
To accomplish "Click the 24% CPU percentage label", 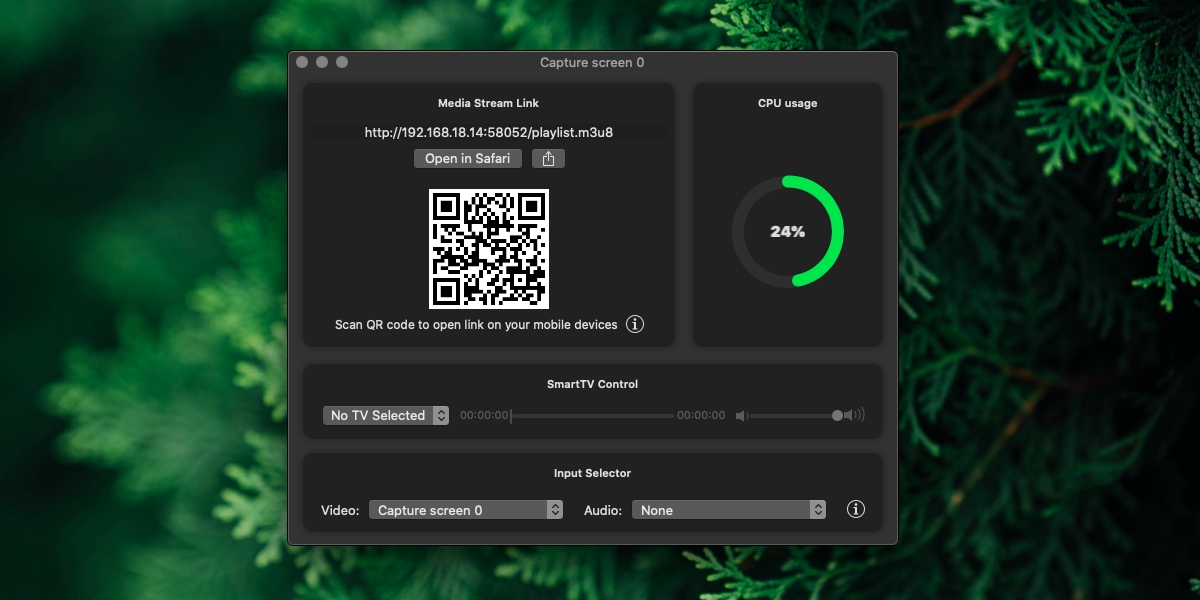I will 788,231.
